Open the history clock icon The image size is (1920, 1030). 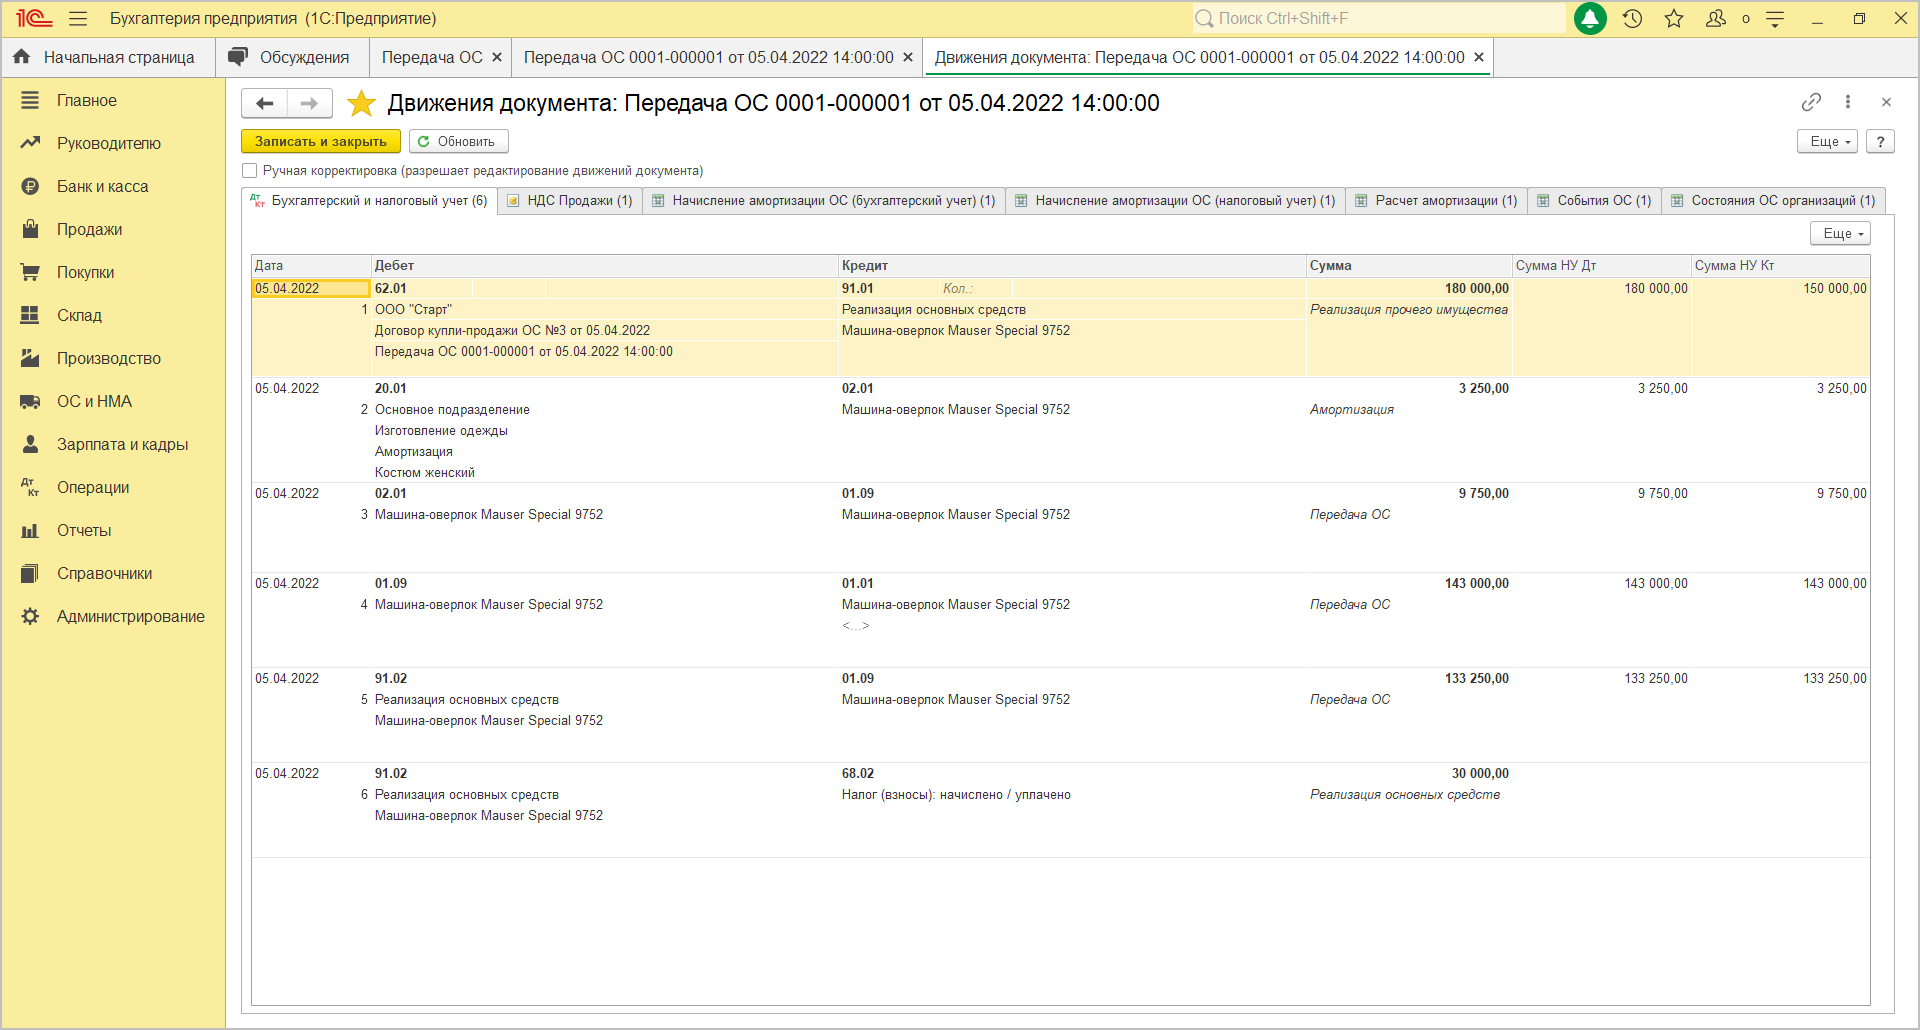[x=1632, y=18]
